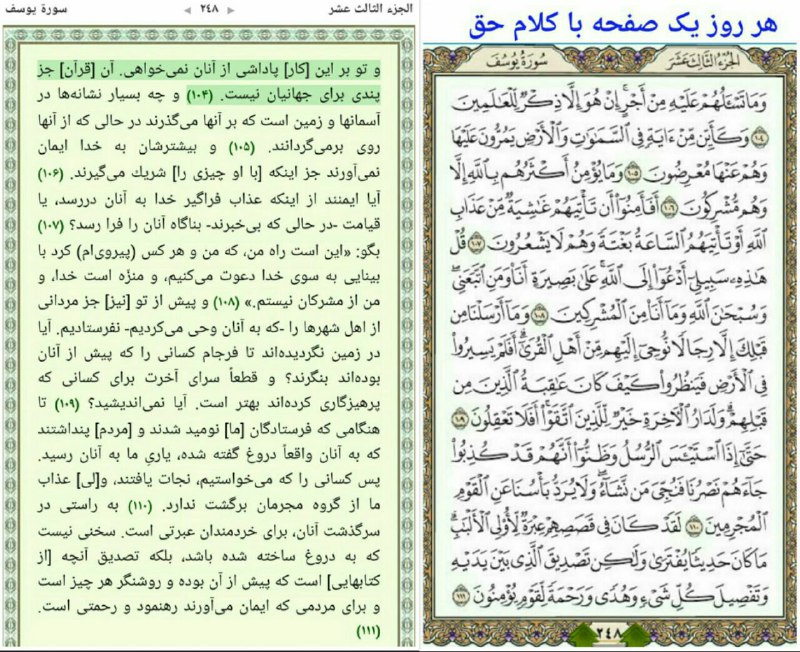Go to previous page with left arrow beside ٢٤٨
This screenshot has height=652, width=800.
(x=188, y=10)
